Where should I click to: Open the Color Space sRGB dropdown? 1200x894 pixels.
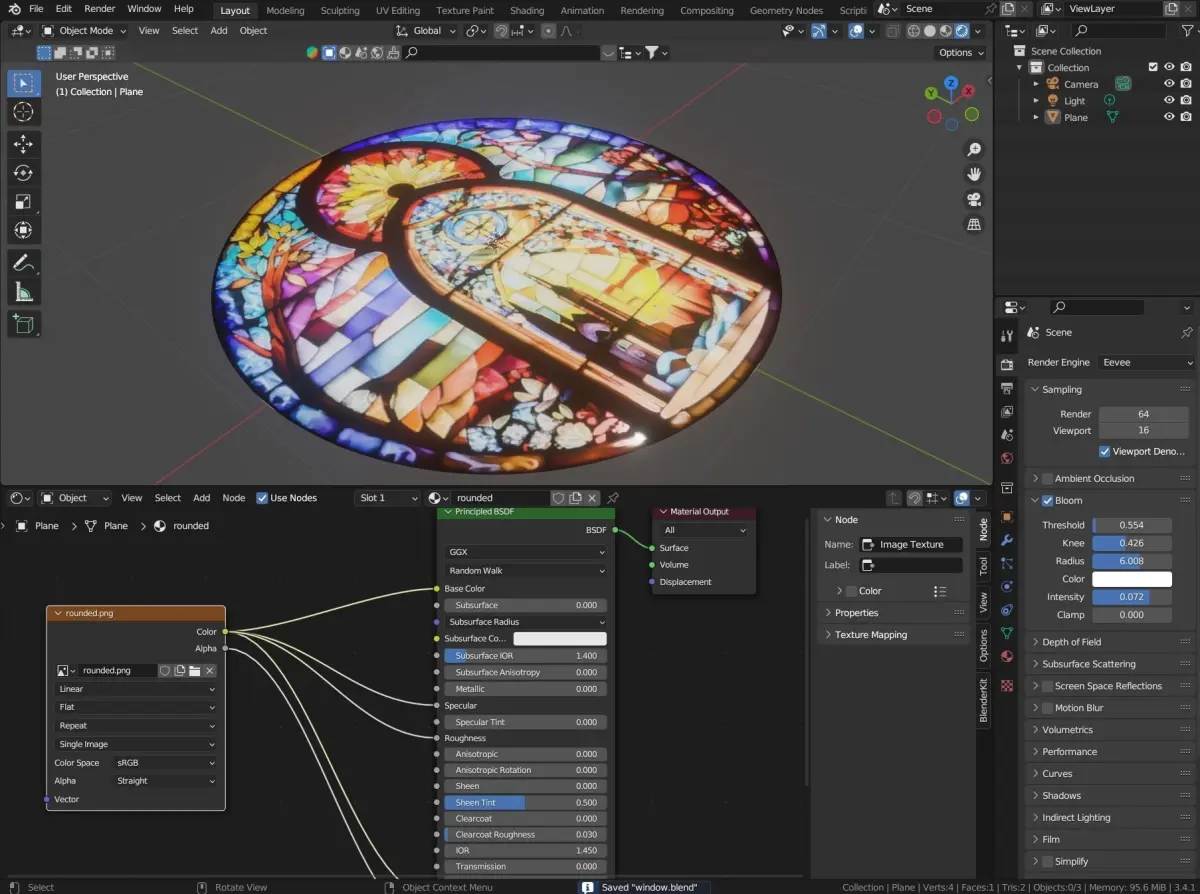(x=165, y=762)
